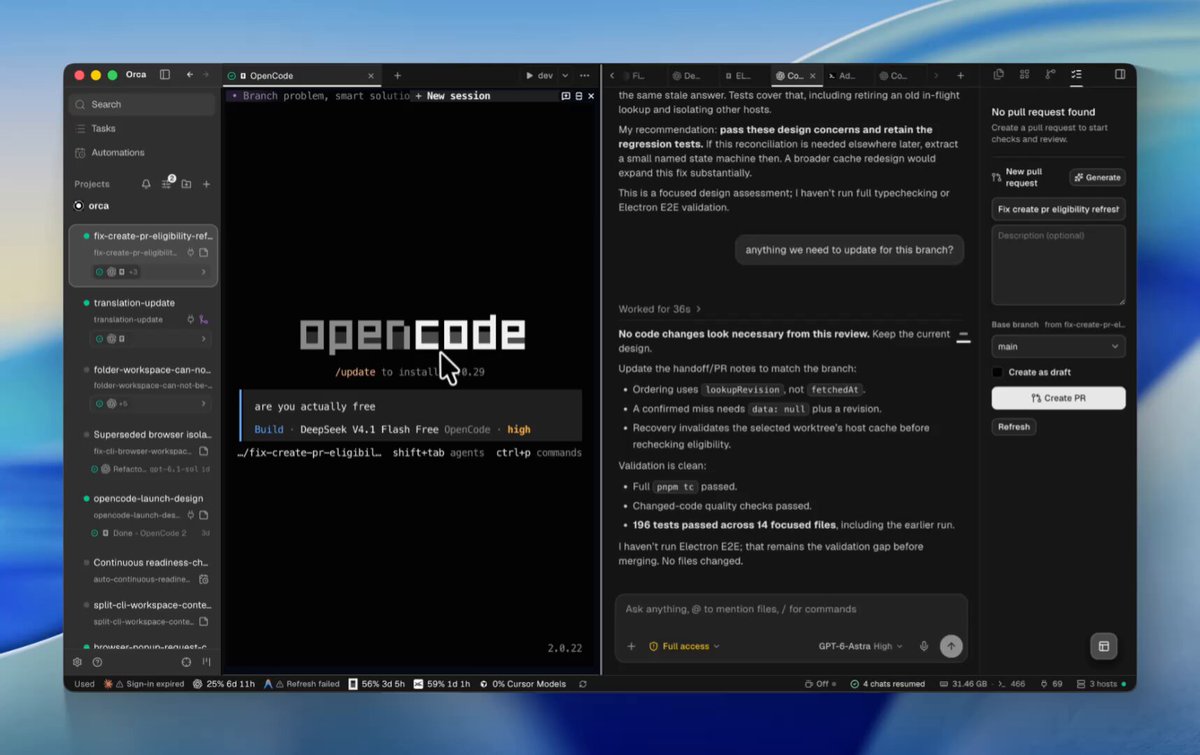Click the Description (optional) text area
This screenshot has height=755, width=1200.
[1058, 265]
